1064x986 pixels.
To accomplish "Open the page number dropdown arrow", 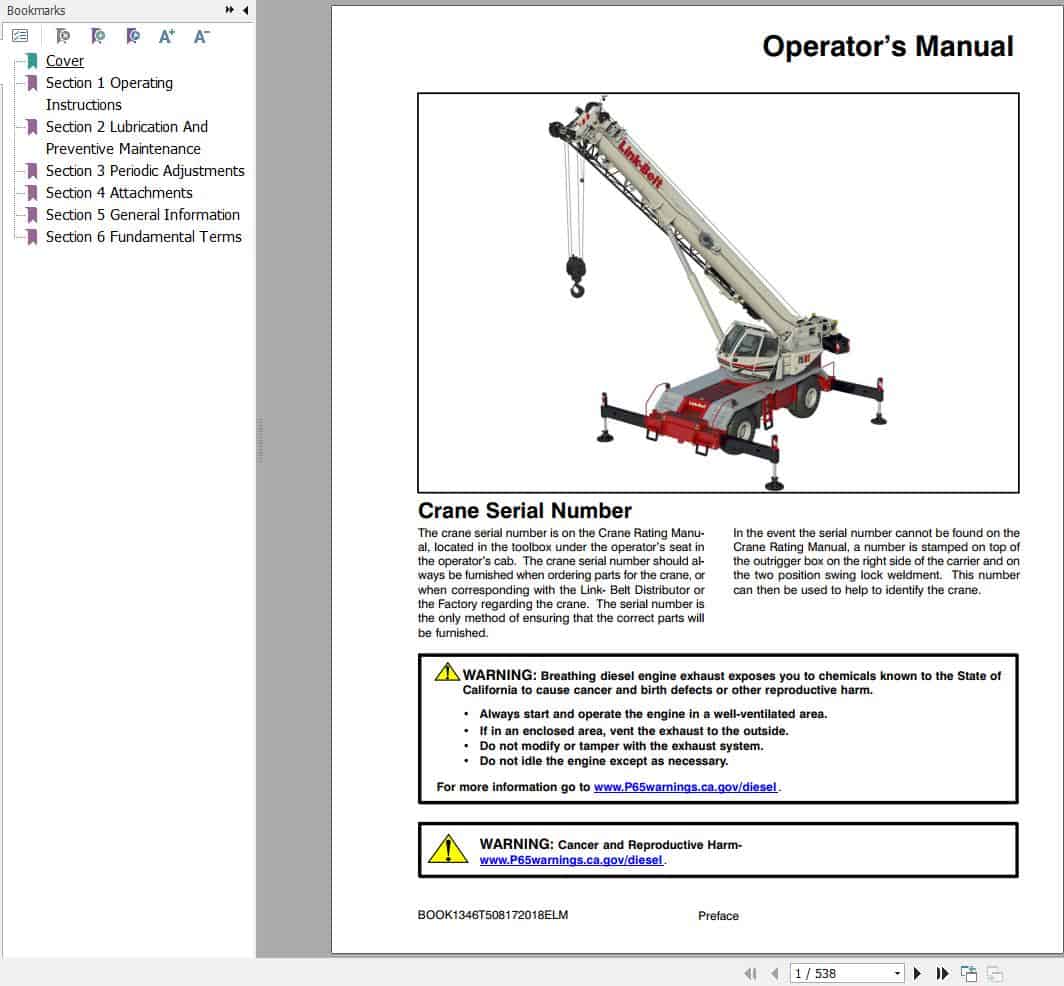I will coord(897,972).
